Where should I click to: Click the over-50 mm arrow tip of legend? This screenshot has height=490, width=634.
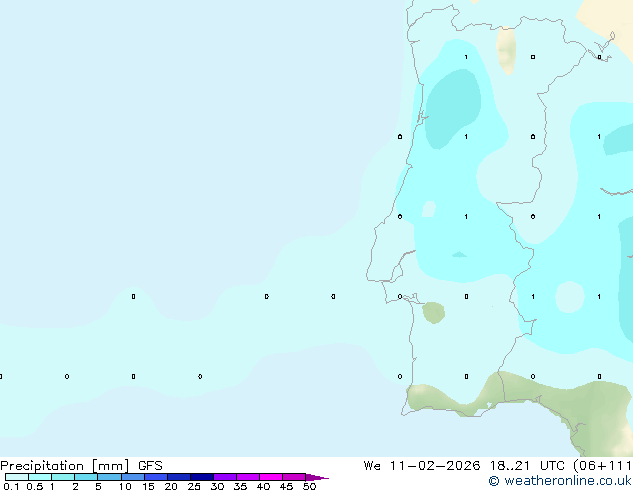click(317, 477)
